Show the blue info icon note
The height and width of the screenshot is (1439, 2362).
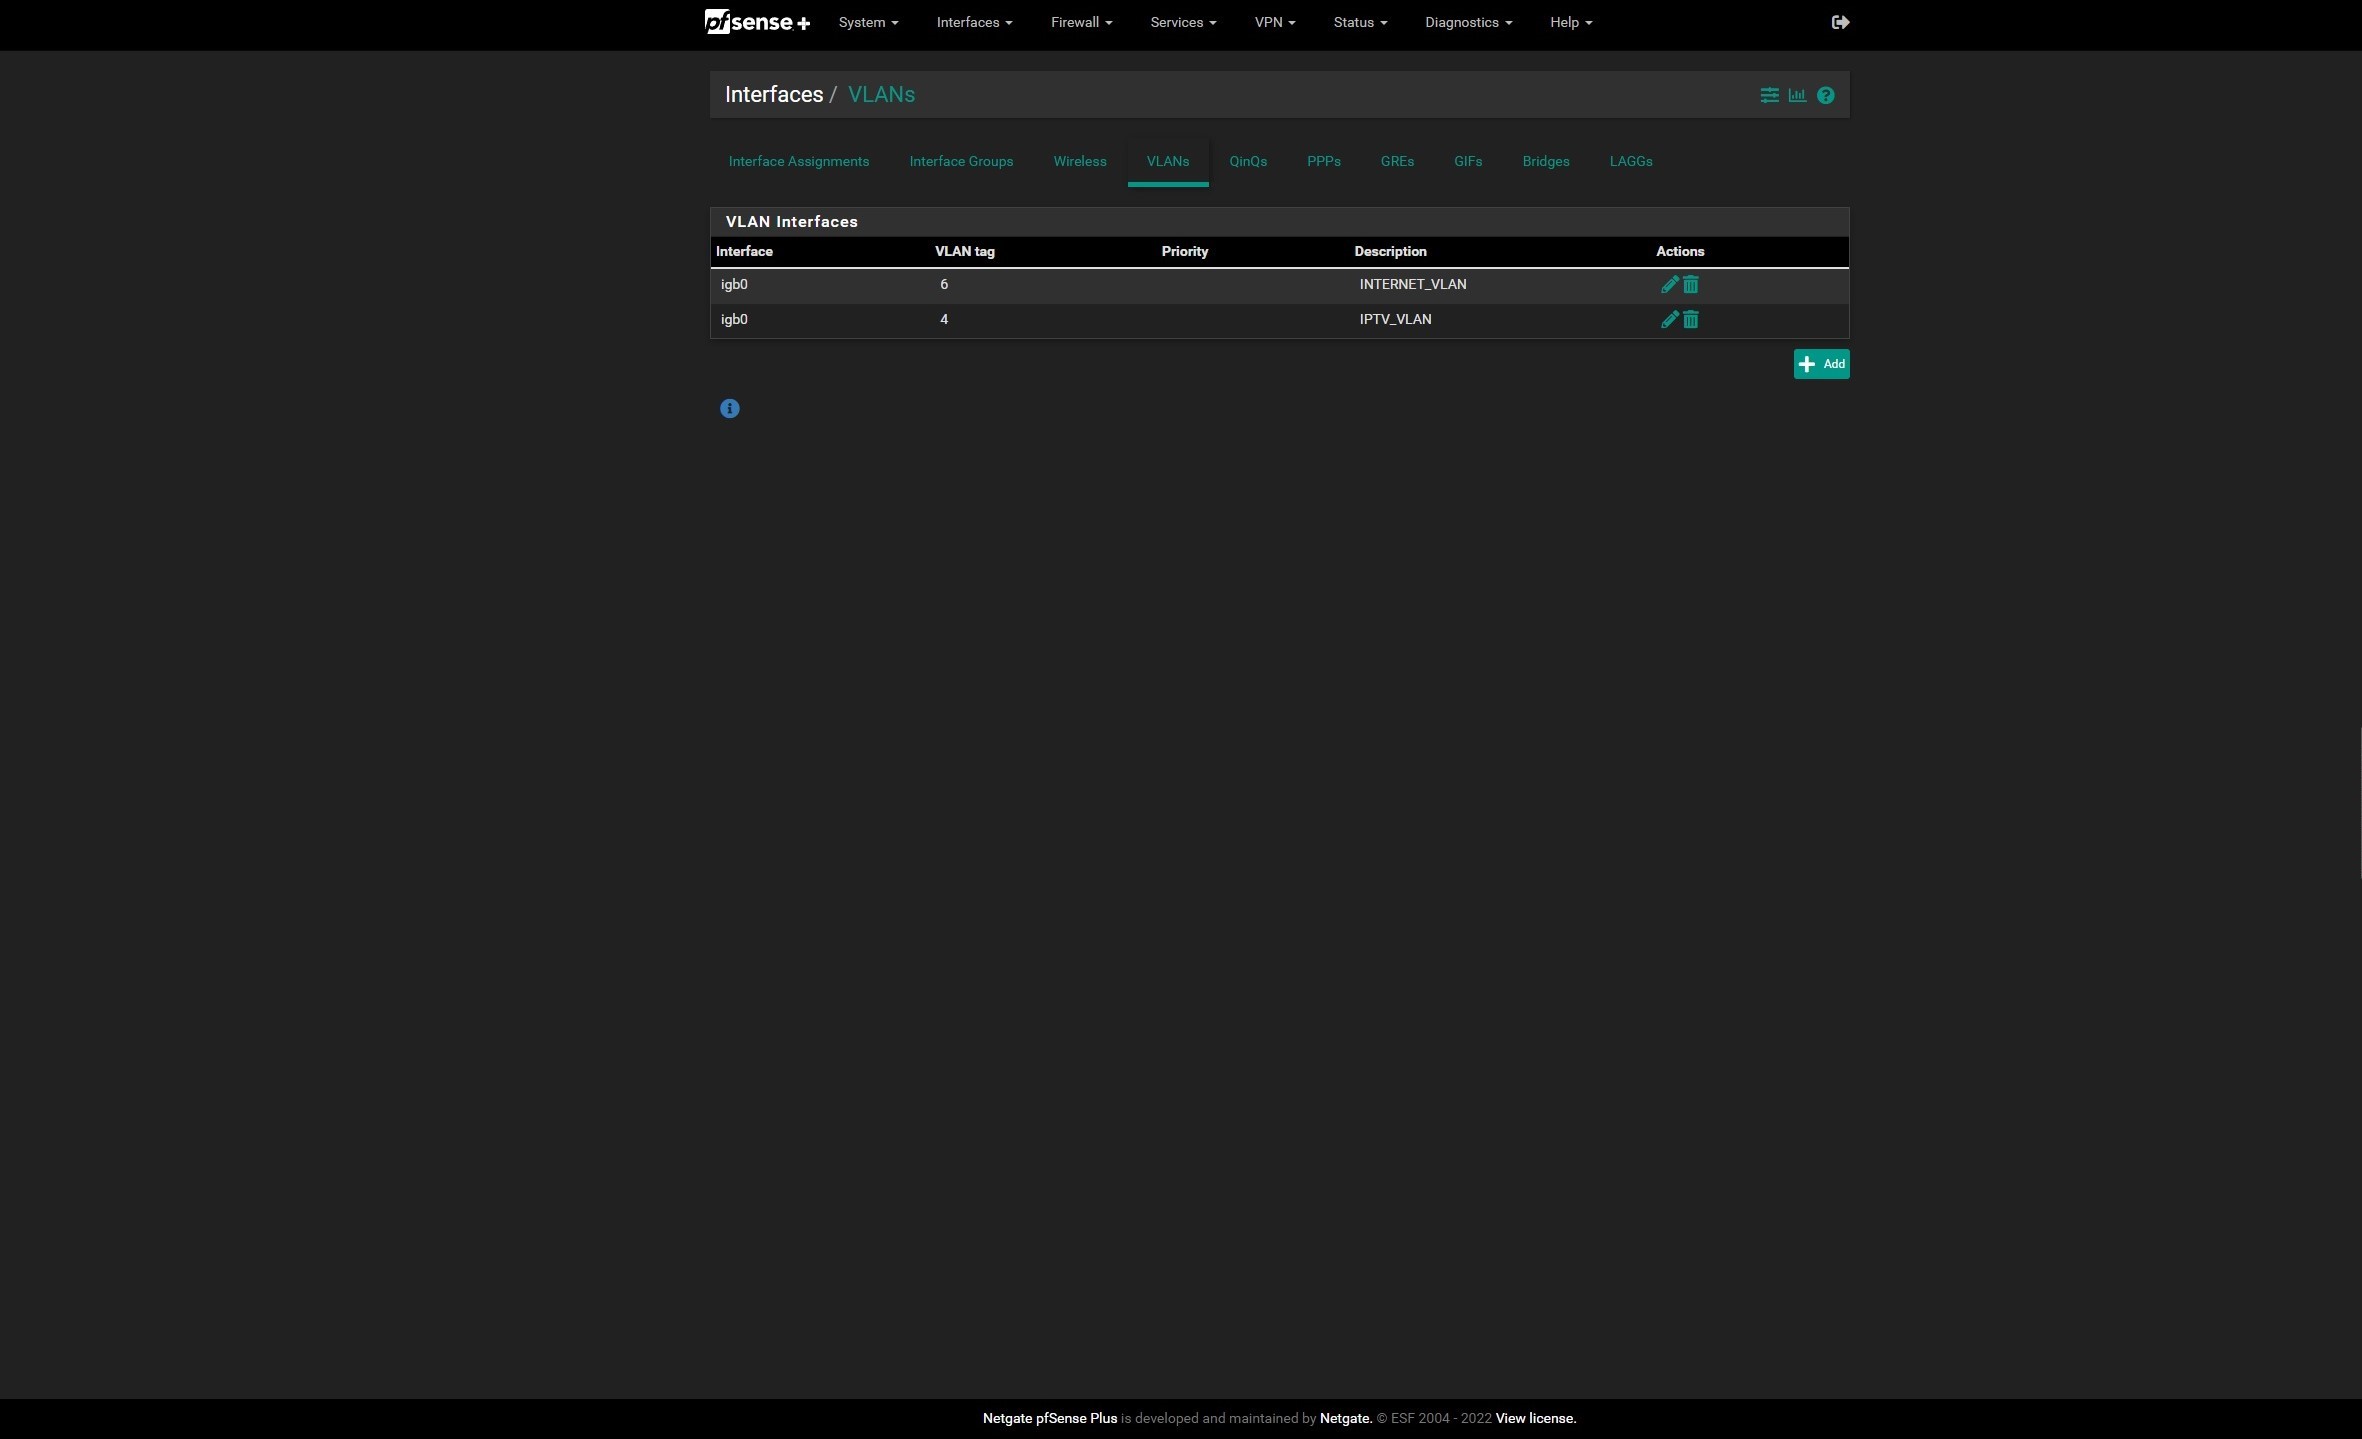pos(729,409)
